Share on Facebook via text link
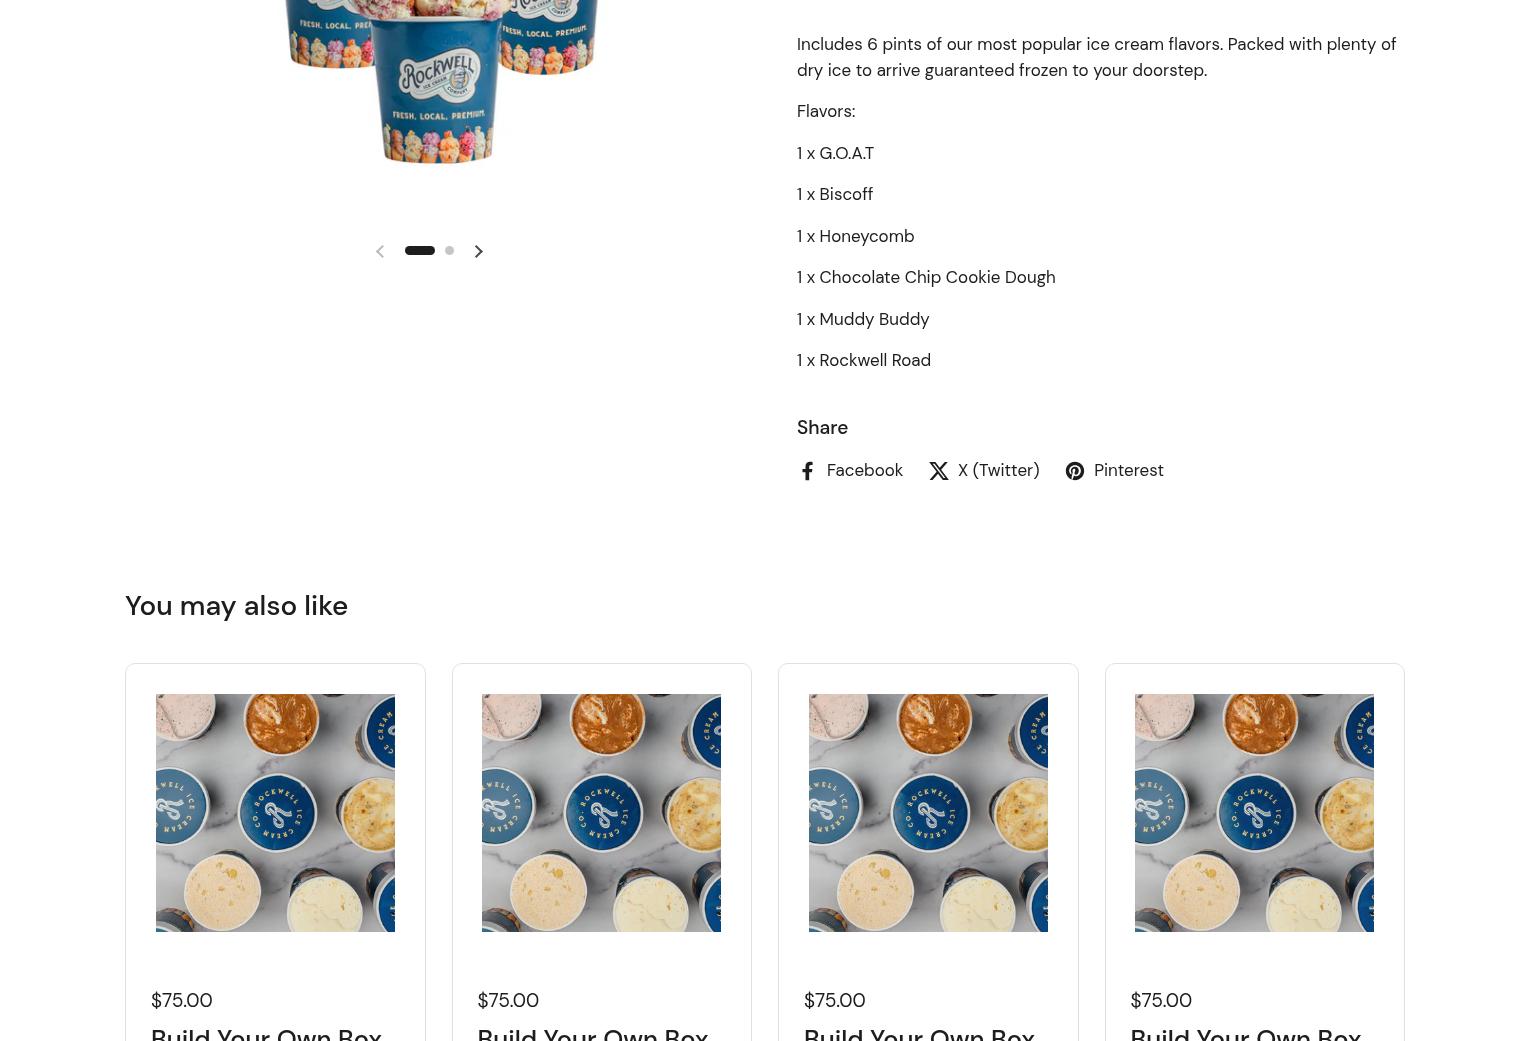 pyautogui.click(x=864, y=470)
